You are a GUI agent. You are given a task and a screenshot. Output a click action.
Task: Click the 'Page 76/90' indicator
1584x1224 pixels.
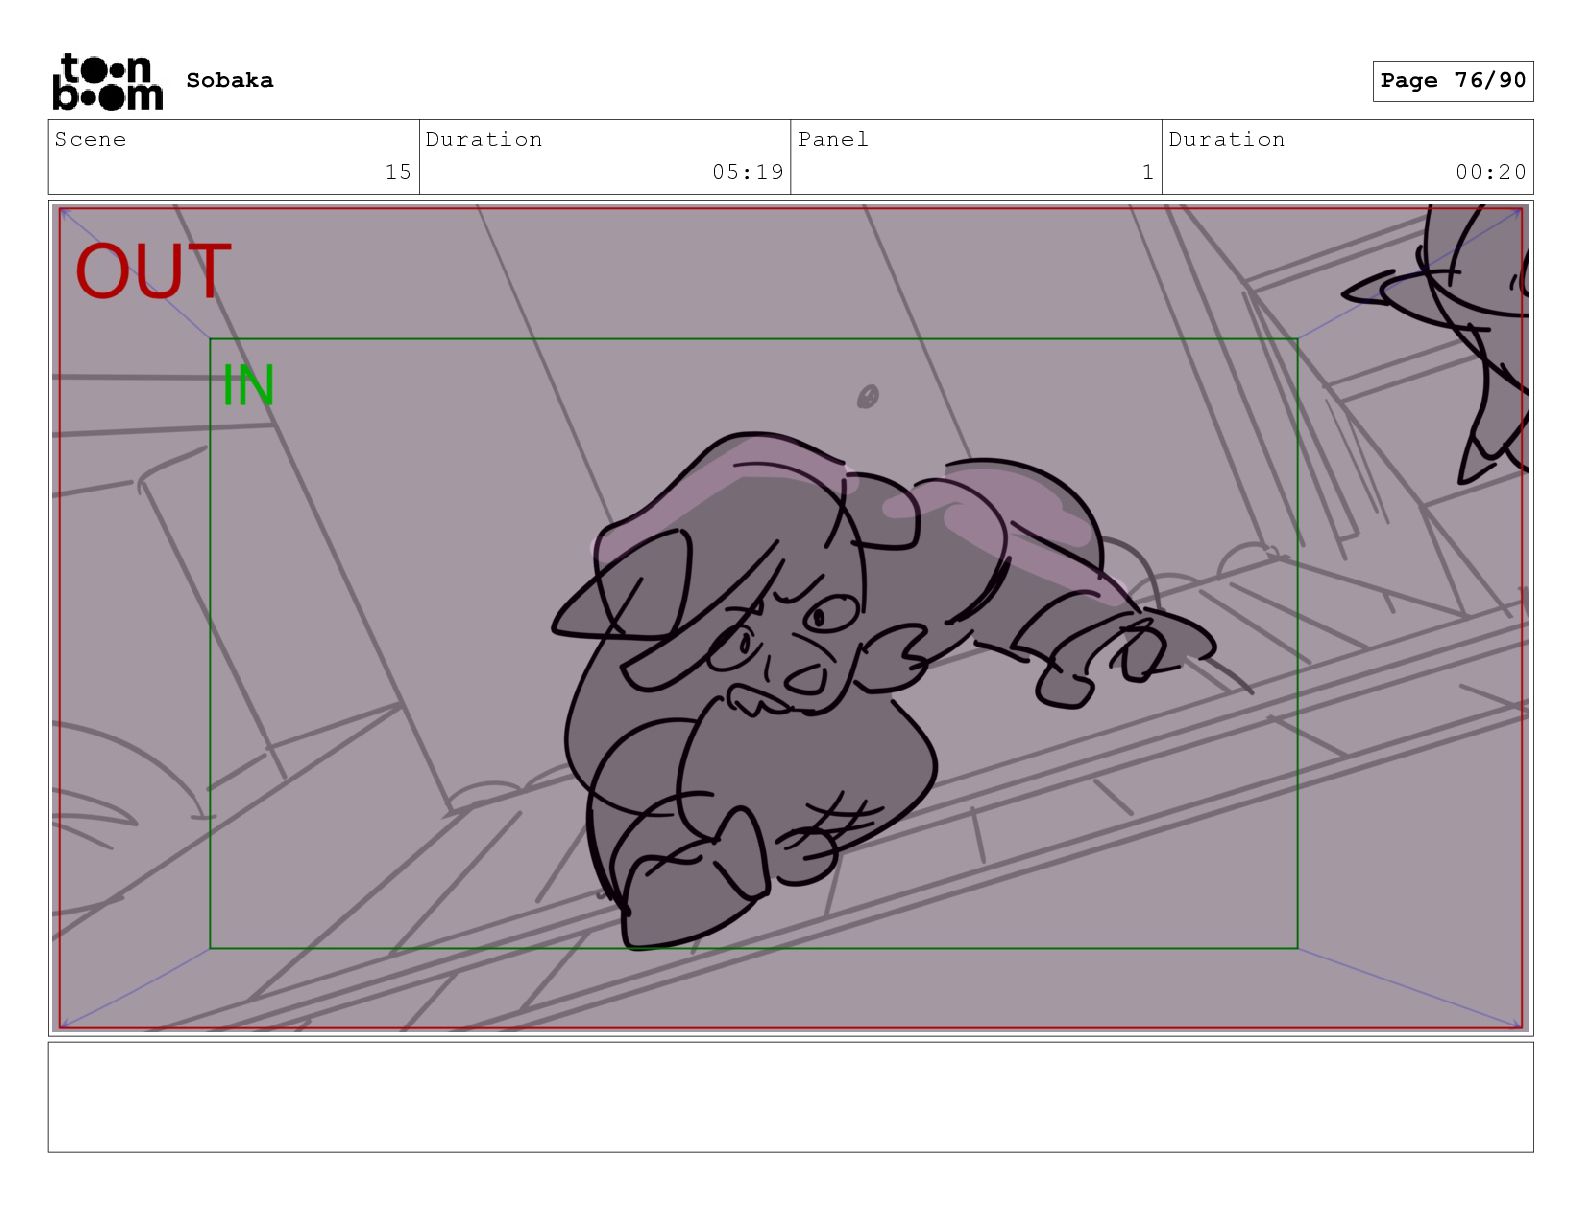point(1453,81)
